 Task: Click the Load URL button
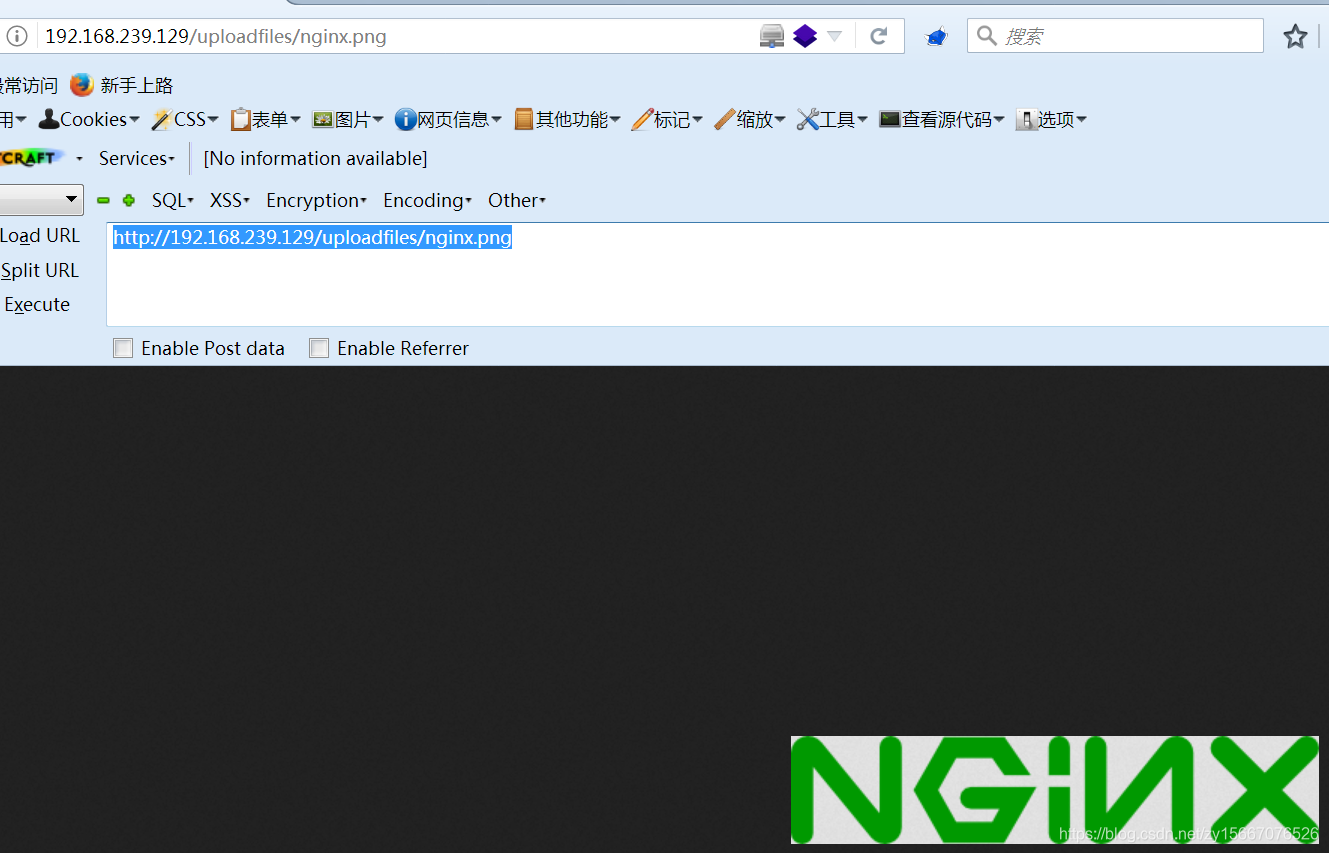point(40,235)
